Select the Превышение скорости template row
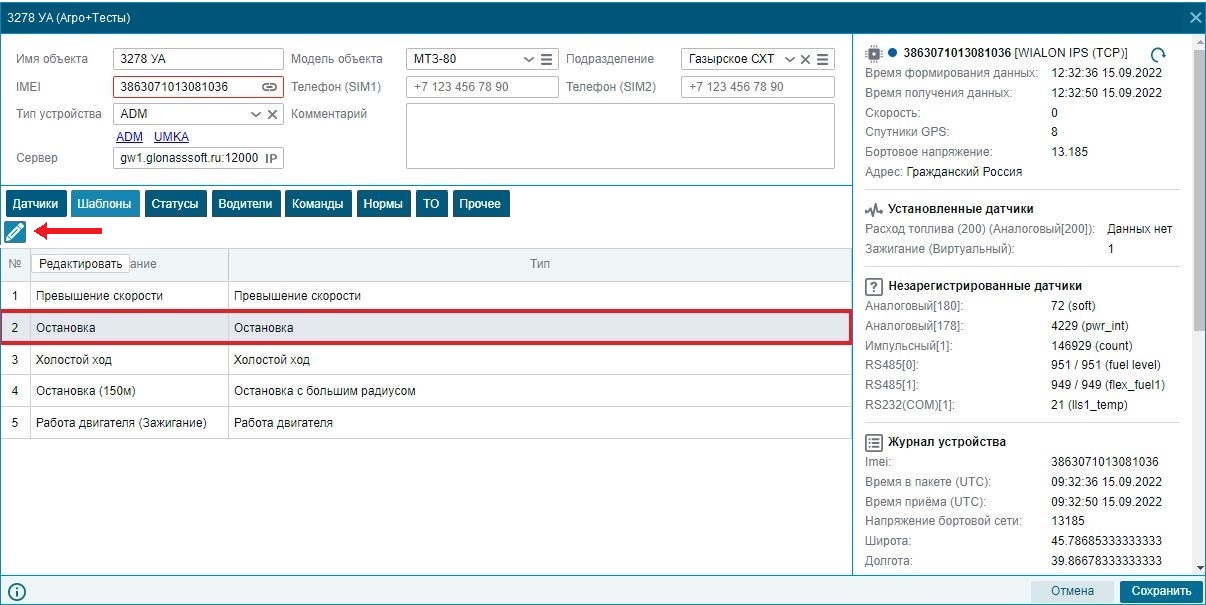Screen dimensions: 1206x605 coord(426,296)
